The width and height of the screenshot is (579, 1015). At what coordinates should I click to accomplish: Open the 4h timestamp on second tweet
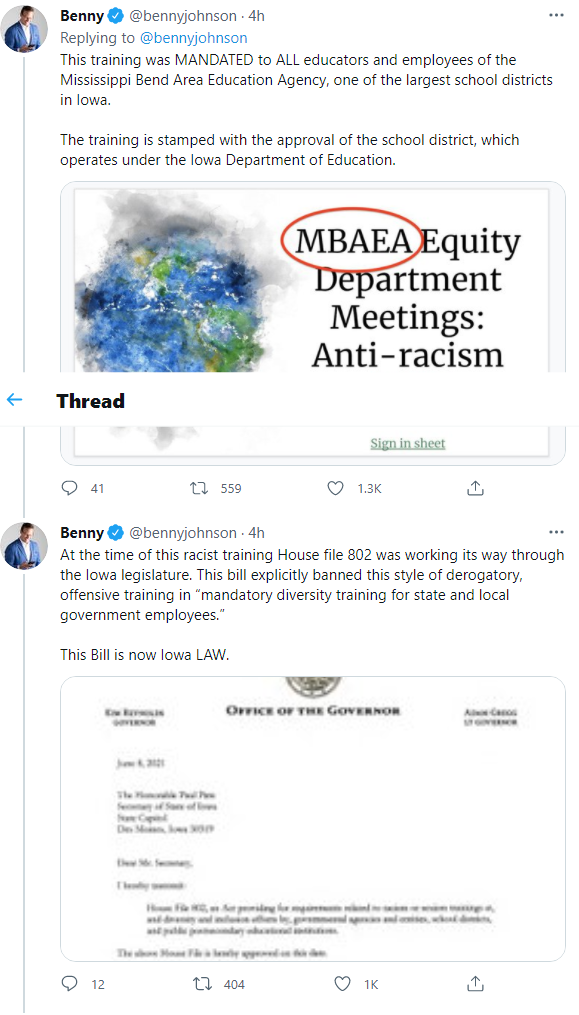click(256, 533)
